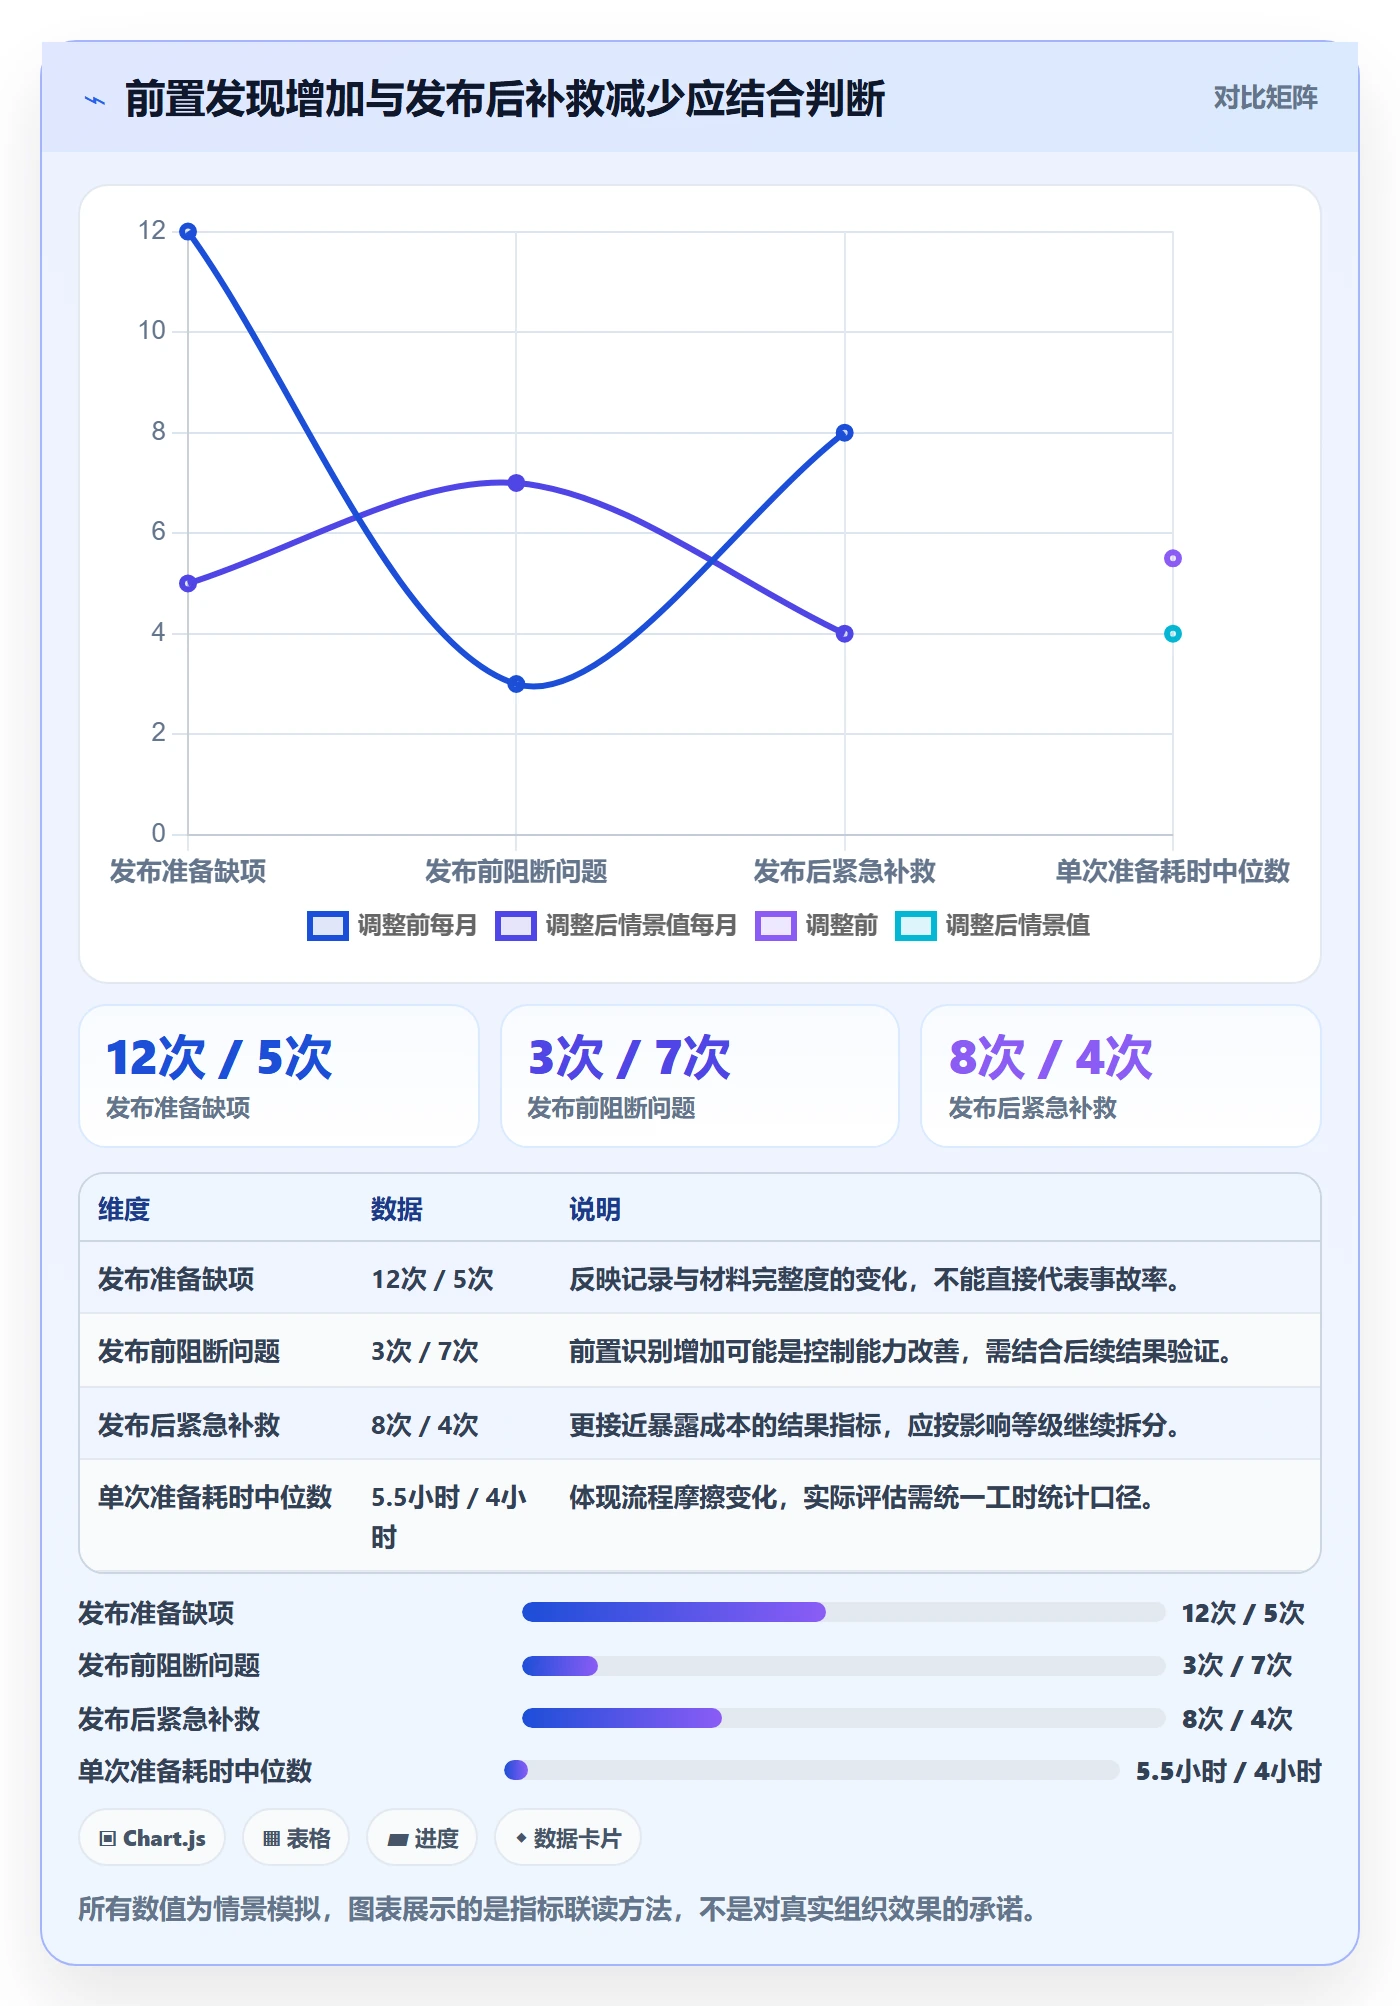The image size is (1400, 2006).
Task: Click the blue data point at value 12
Action: point(188,232)
